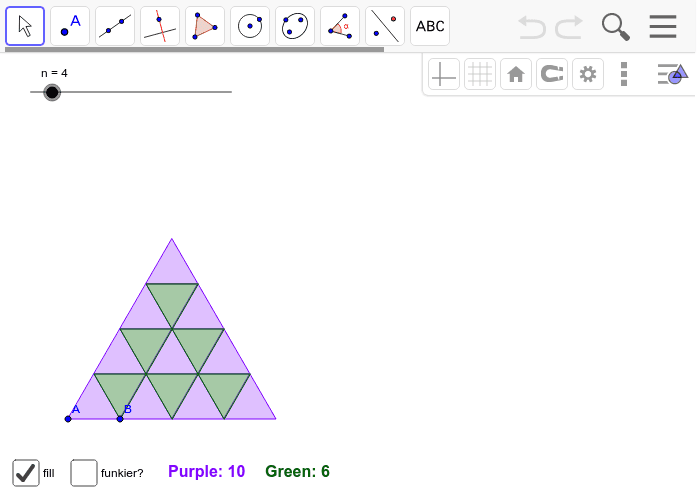
Task: Select the Move arrow tool
Action: pos(25,26)
